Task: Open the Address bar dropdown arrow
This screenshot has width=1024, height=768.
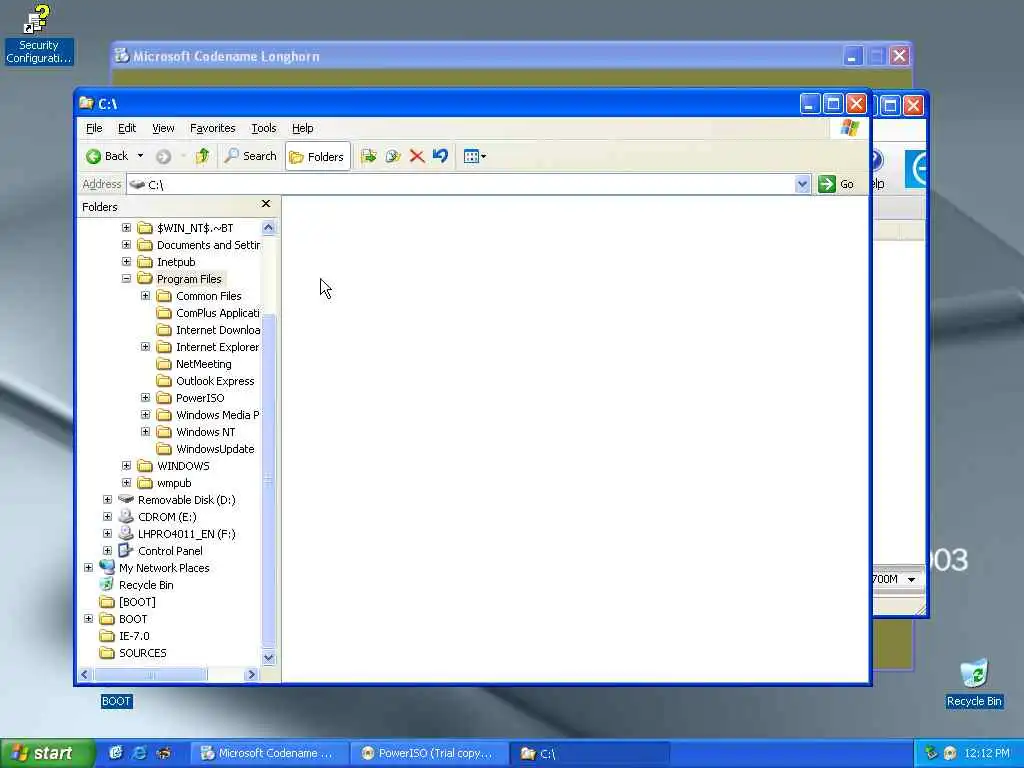Action: 803,185
